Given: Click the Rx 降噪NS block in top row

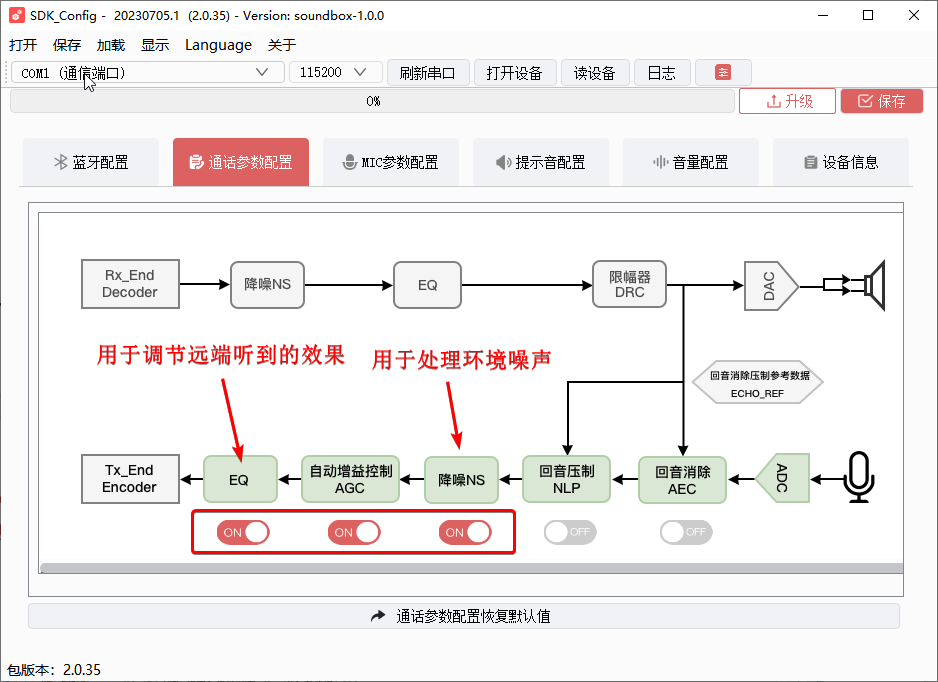Looking at the screenshot, I should (x=267, y=285).
